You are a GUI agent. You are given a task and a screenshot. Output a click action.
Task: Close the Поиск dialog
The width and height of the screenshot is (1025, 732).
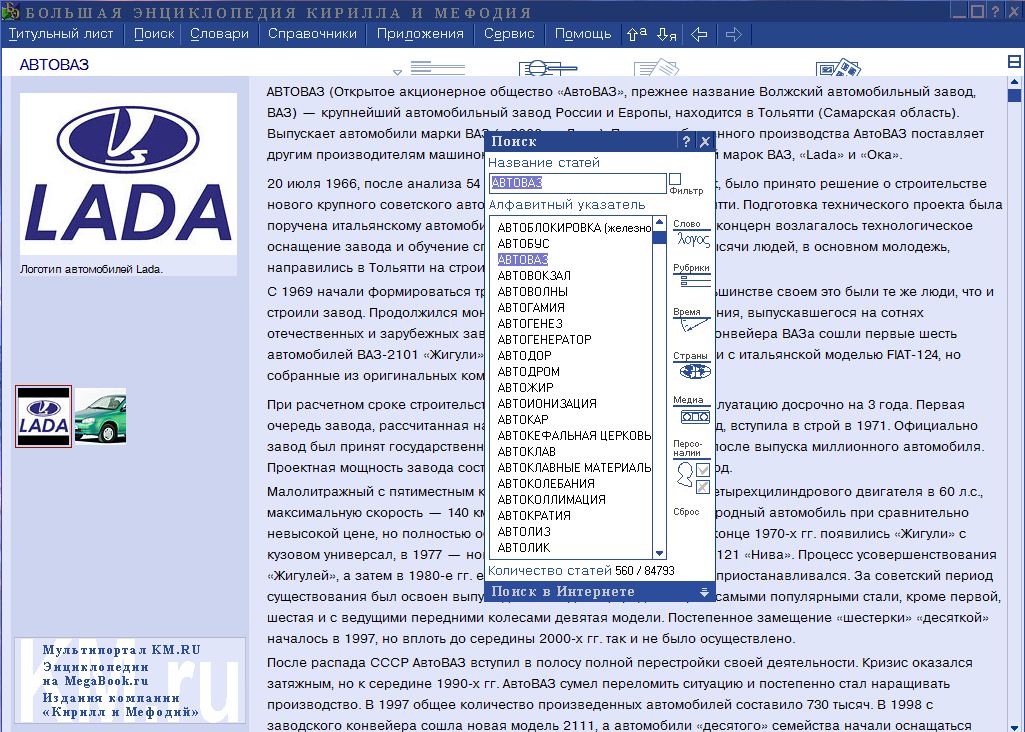(x=705, y=141)
